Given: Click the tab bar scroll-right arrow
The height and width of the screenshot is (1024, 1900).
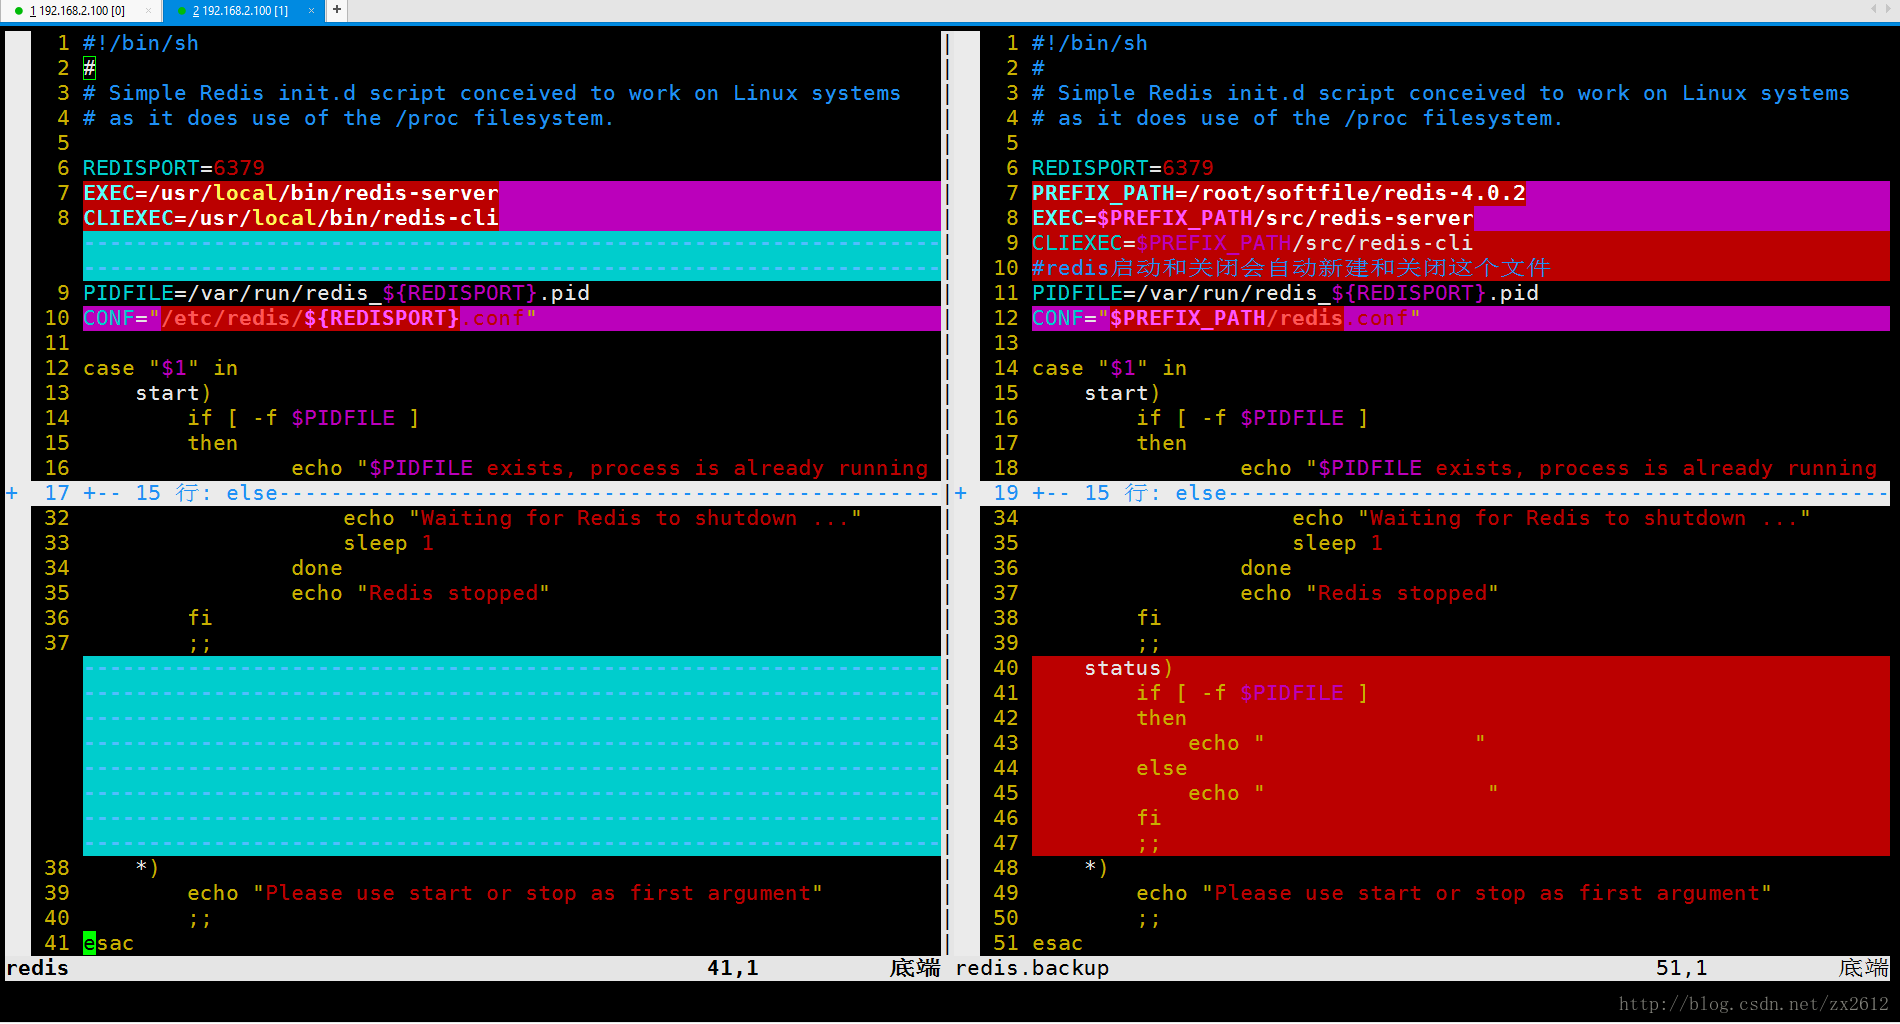Looking at the screenshot, I should tap(1888, 9).
